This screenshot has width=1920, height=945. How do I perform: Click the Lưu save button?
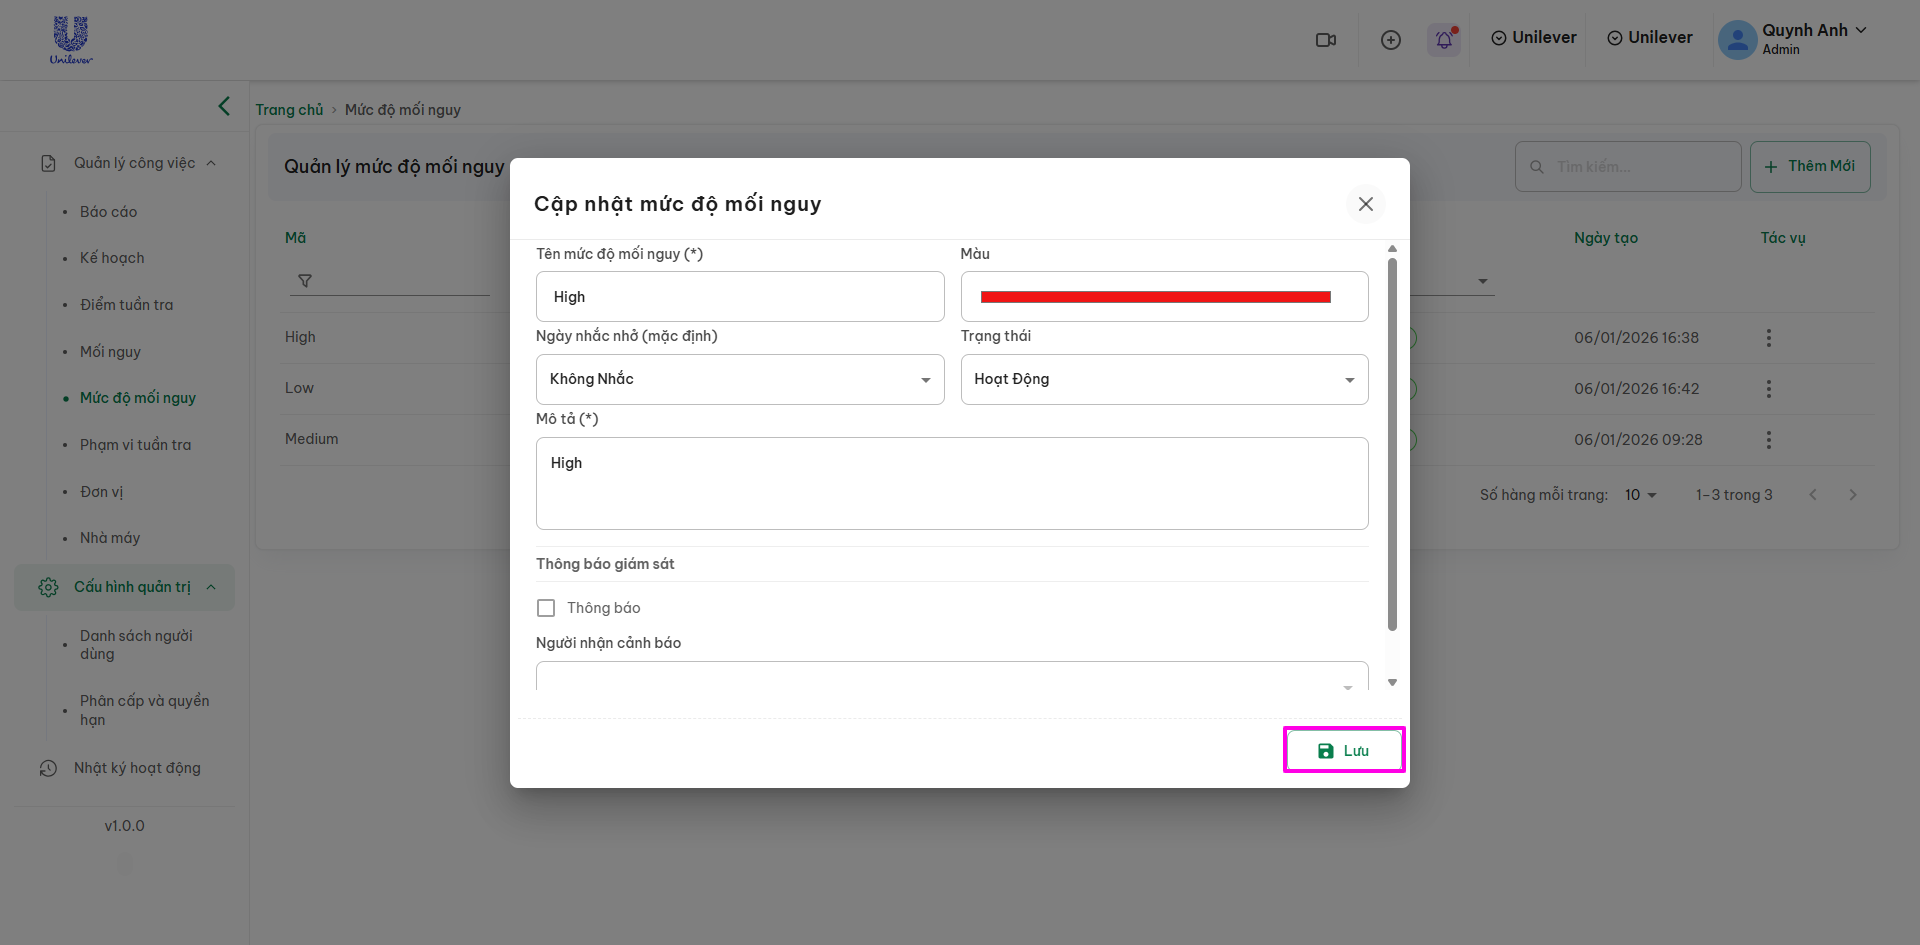click(1343, 751)
